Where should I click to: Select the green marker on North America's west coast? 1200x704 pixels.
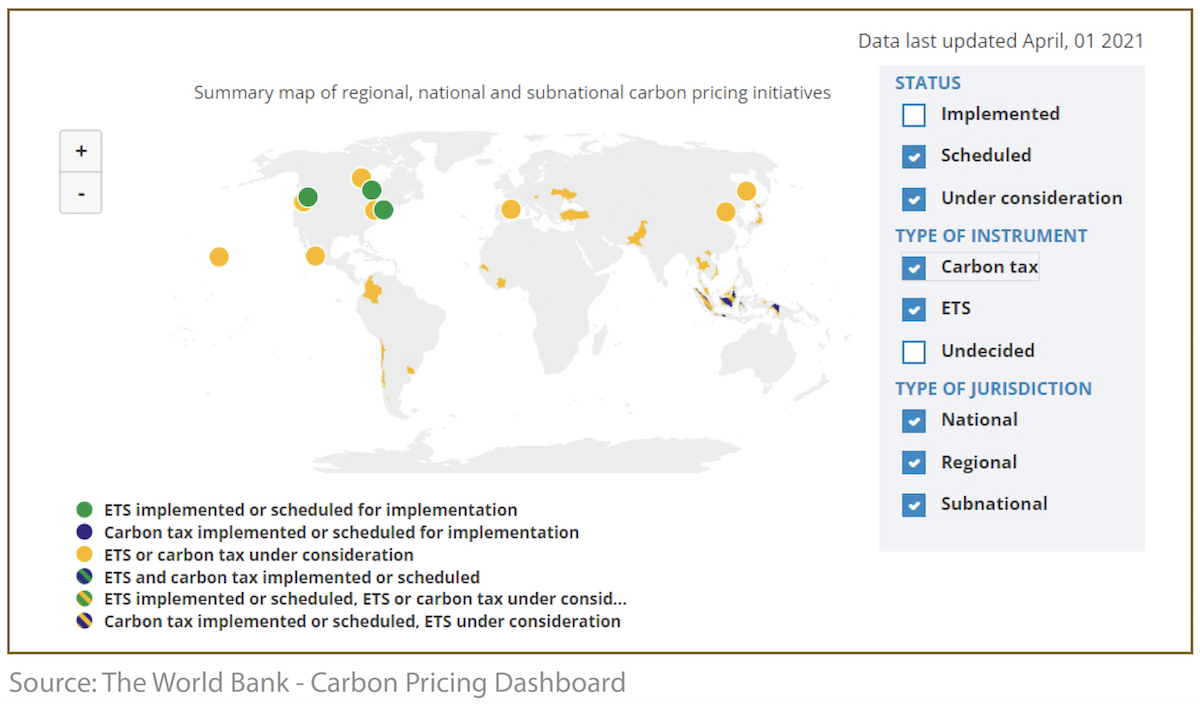(x=308, y=196)
